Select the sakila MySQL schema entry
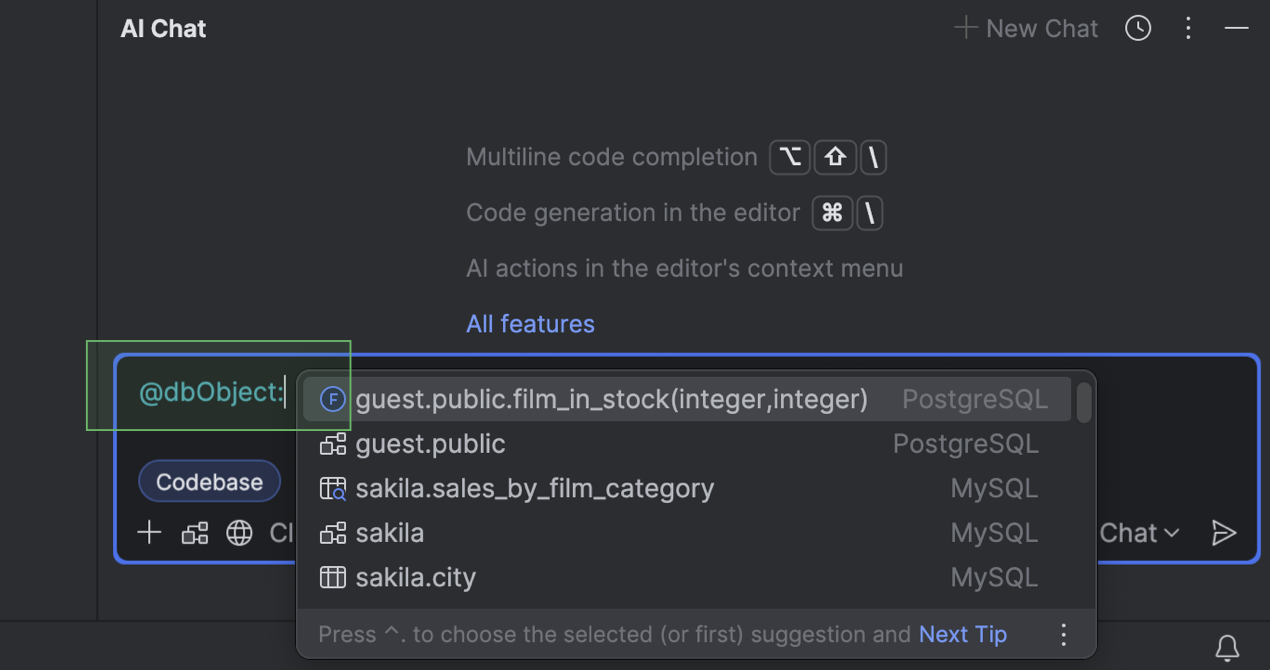The width and height of the screenshot is (1270, 670). point(390,533)
